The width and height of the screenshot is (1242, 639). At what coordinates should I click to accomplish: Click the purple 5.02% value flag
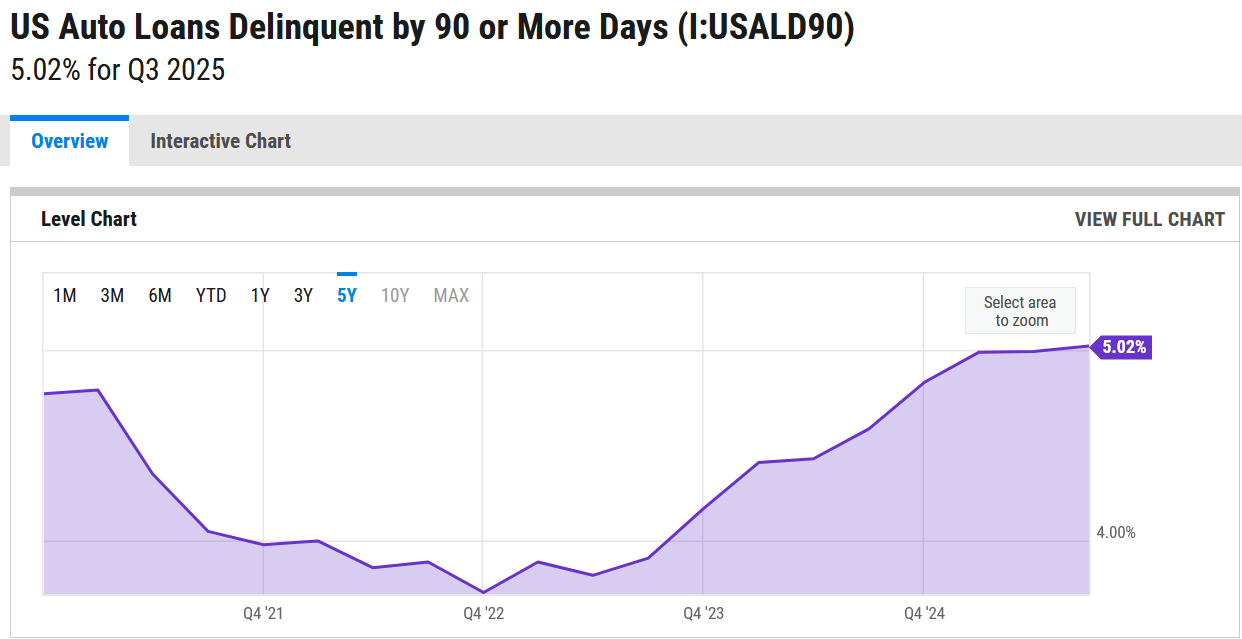[x=1123, y=348]
